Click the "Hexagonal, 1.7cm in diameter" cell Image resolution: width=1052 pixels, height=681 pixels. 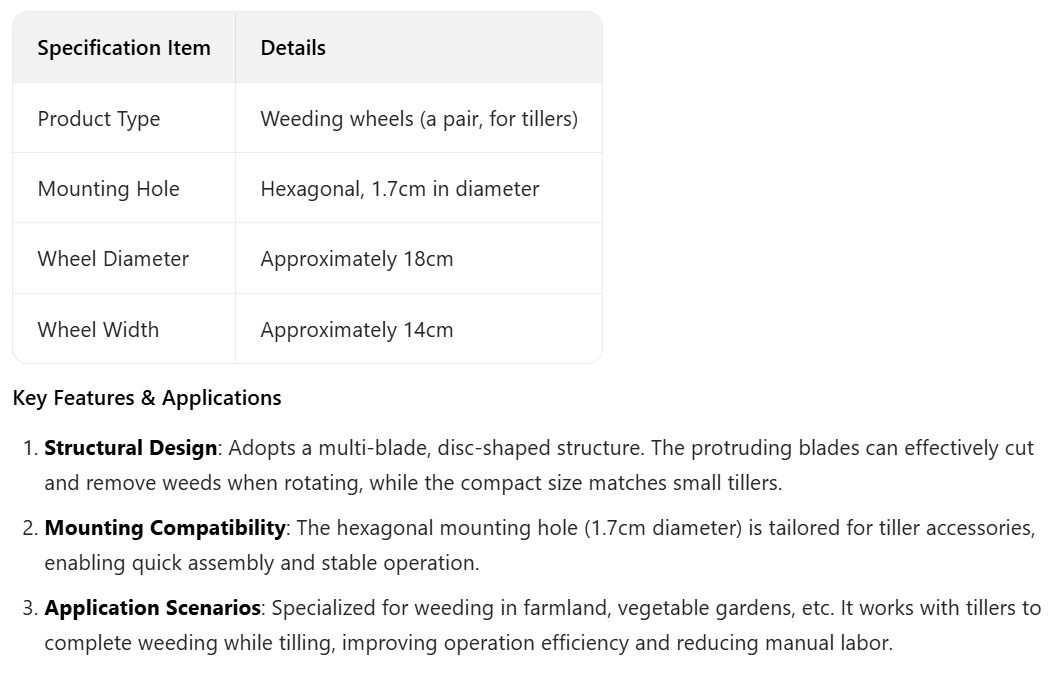399,189
